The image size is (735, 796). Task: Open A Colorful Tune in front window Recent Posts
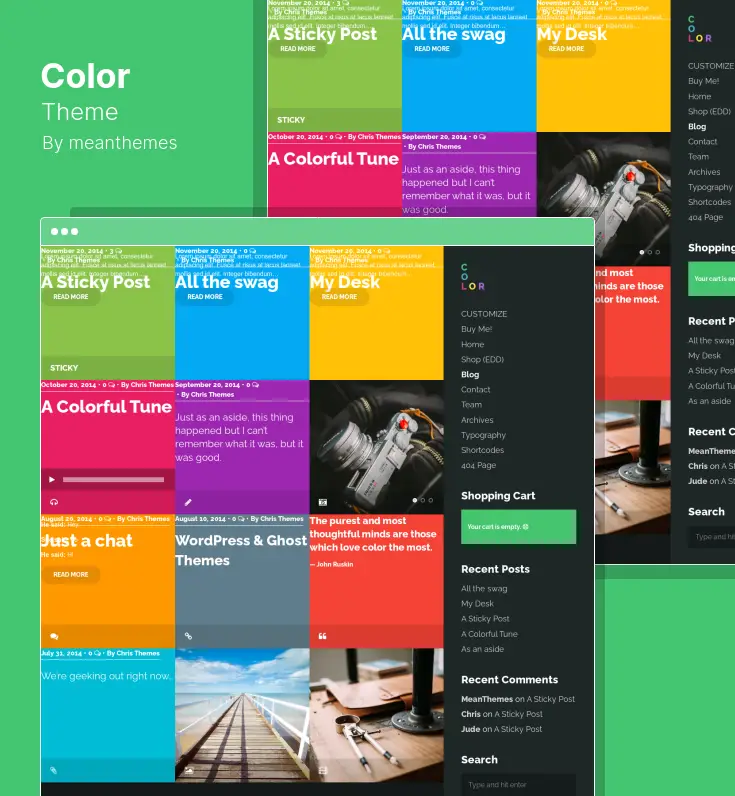[x=489, y=634]
